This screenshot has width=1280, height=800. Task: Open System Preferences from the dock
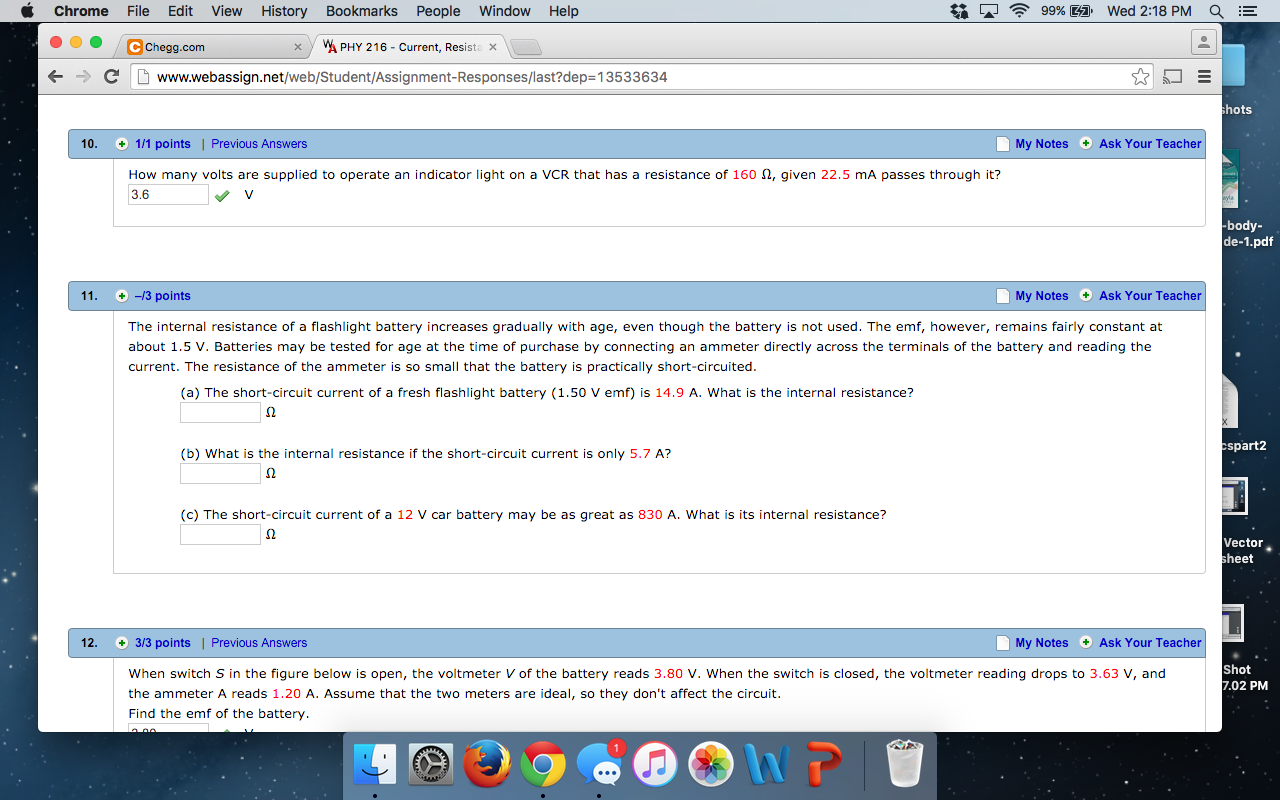(x=432, y=765)
